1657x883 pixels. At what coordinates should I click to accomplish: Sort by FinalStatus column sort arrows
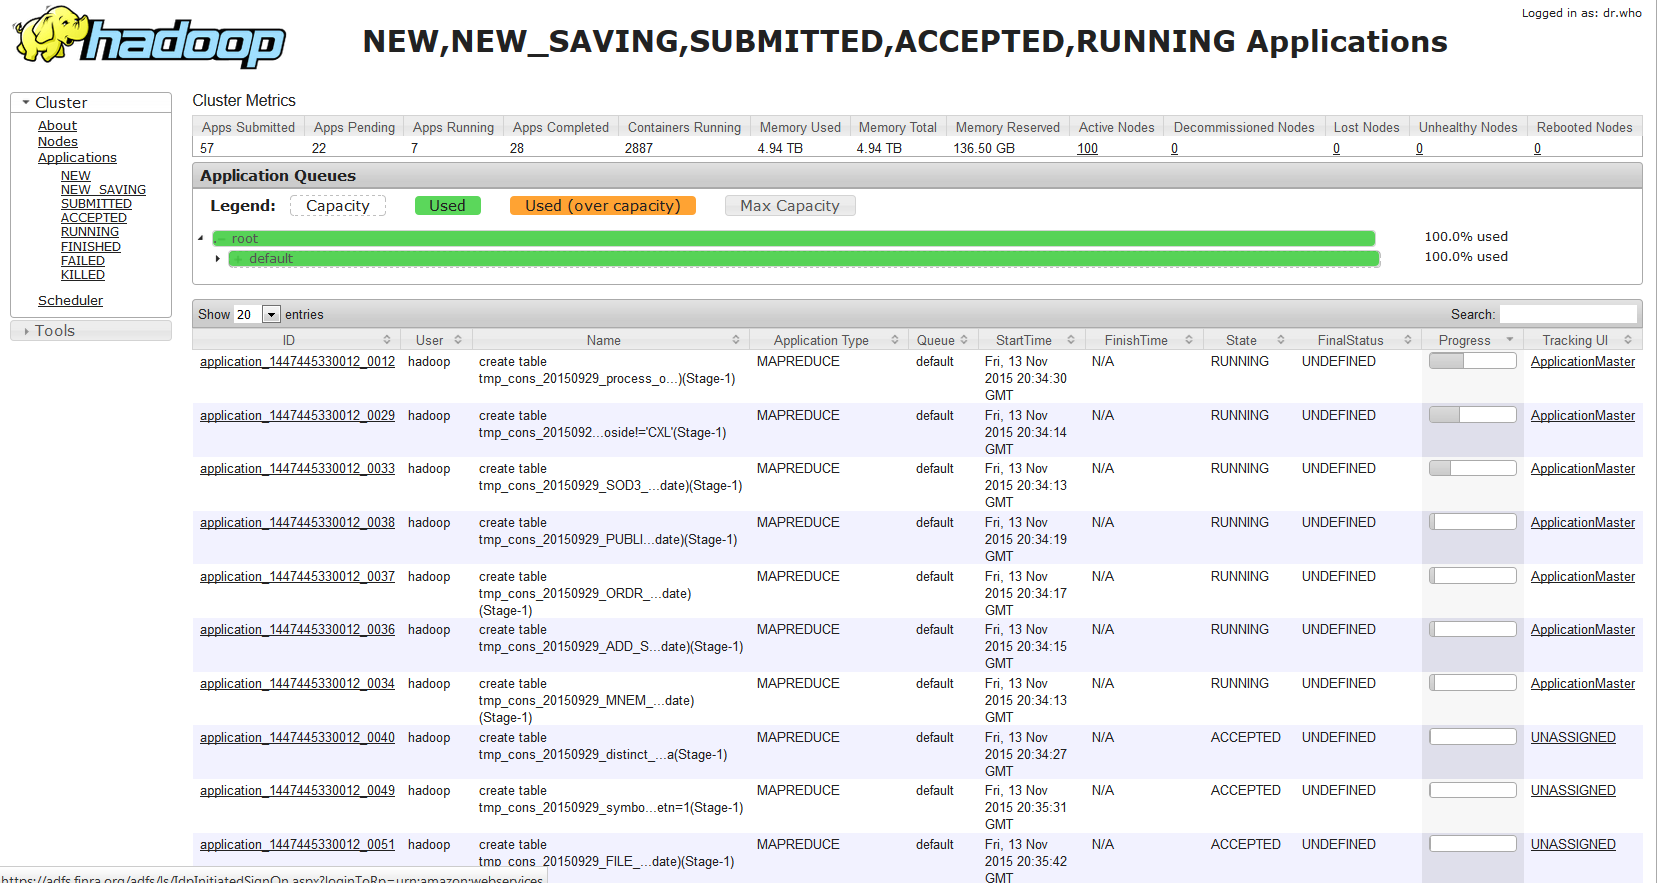1408,340
